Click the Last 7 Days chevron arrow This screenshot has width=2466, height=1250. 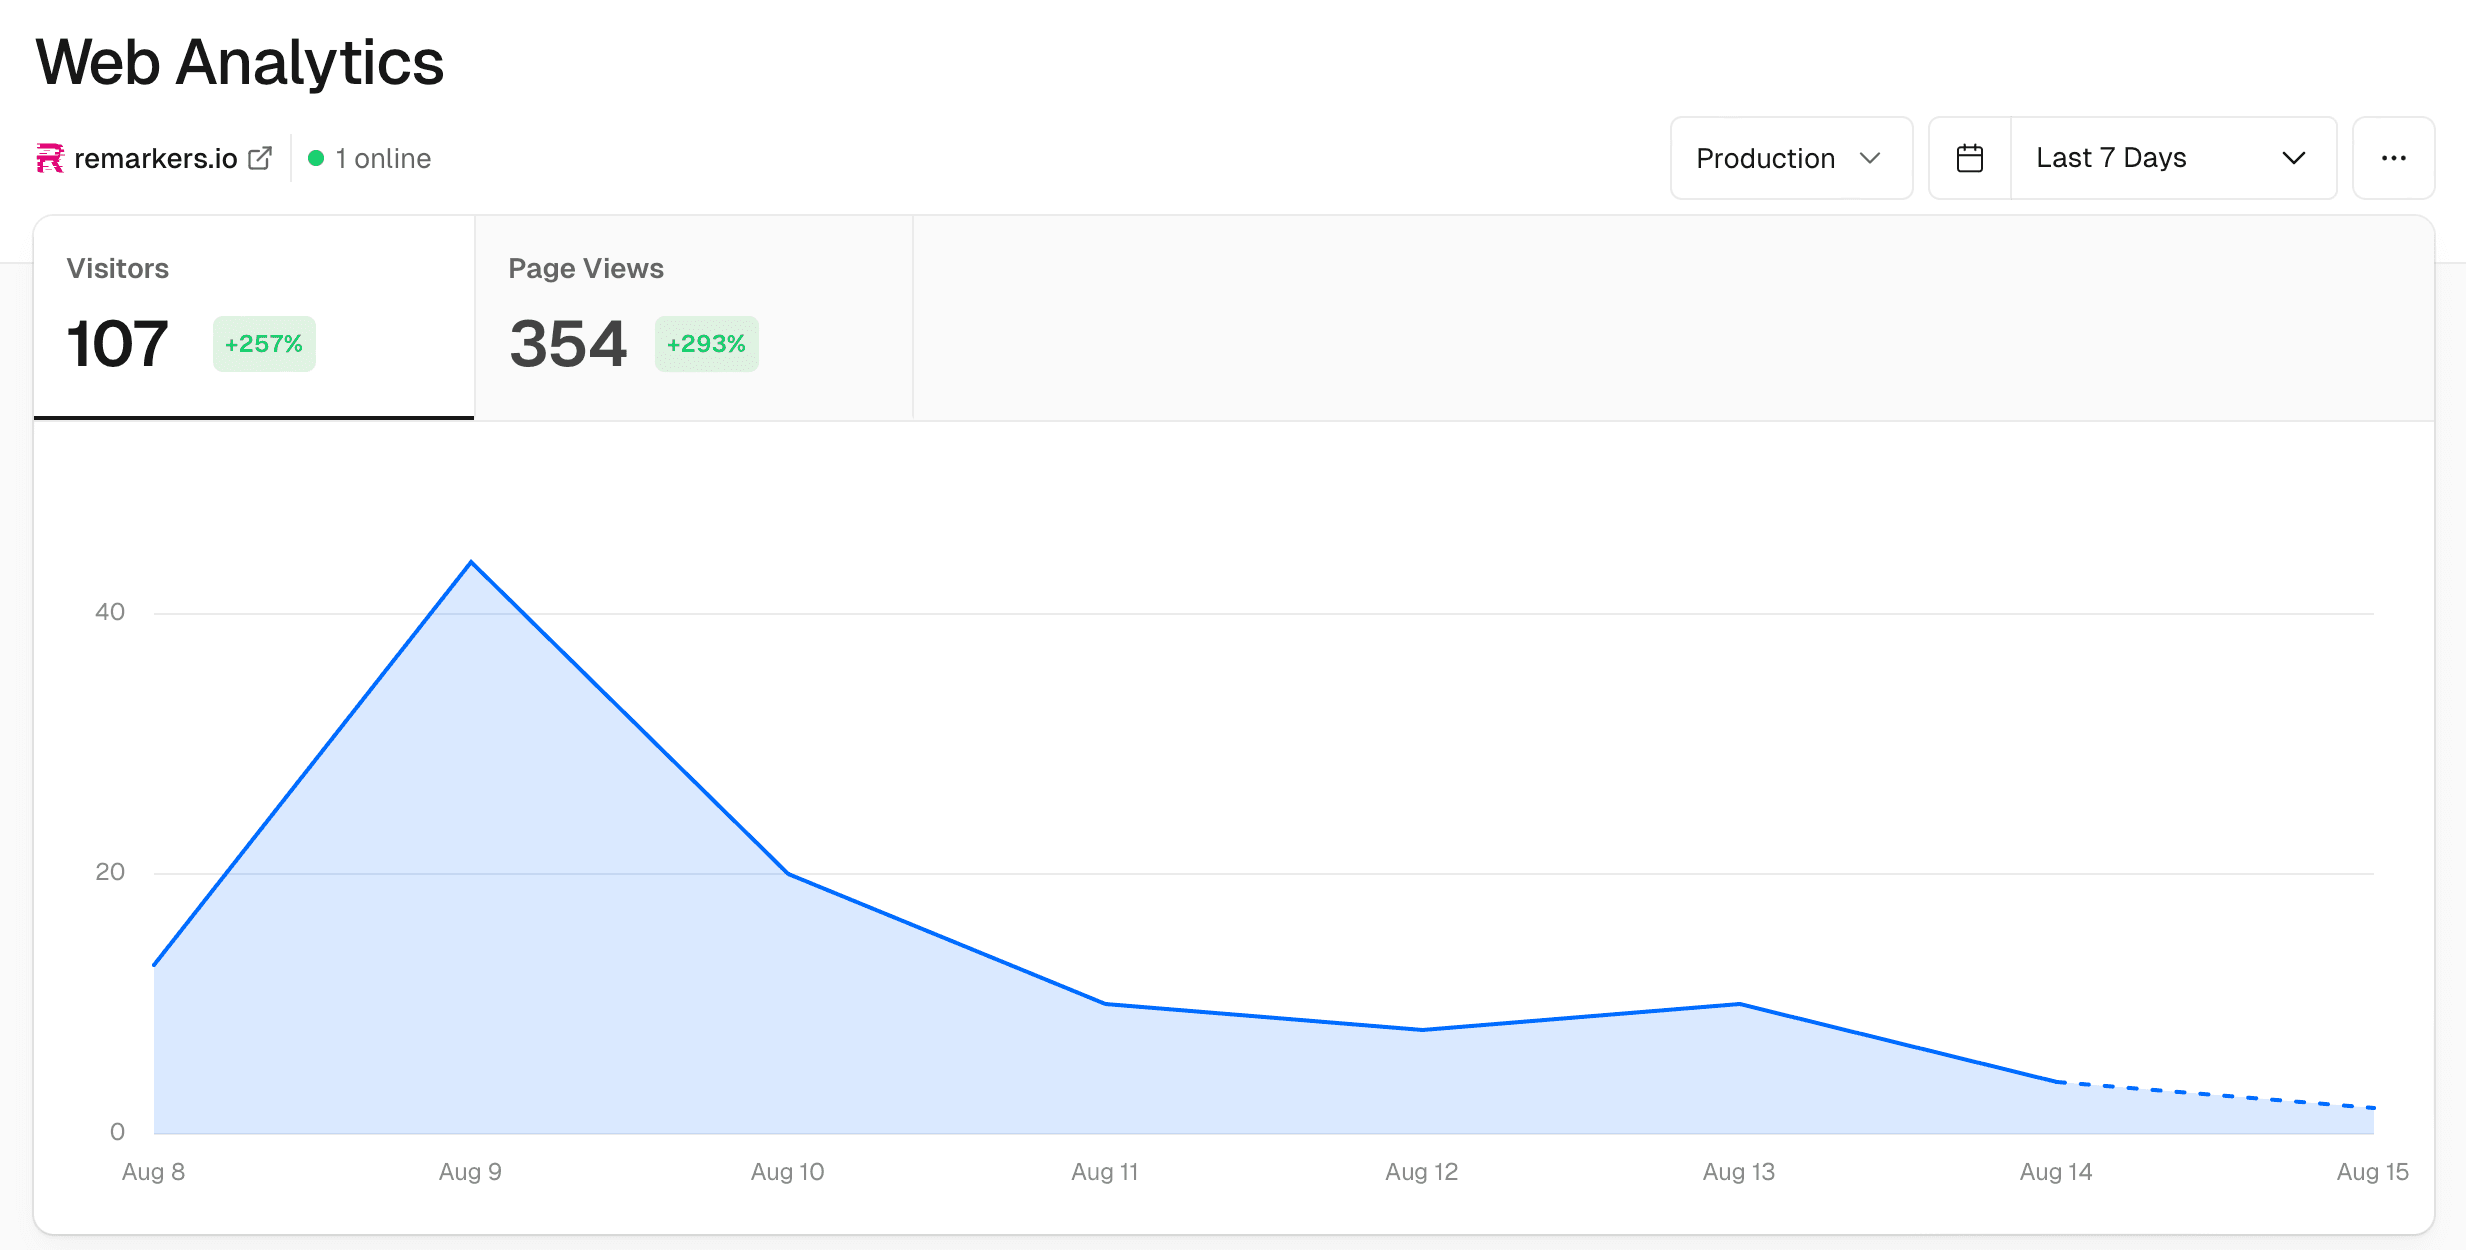(2294, 158)
